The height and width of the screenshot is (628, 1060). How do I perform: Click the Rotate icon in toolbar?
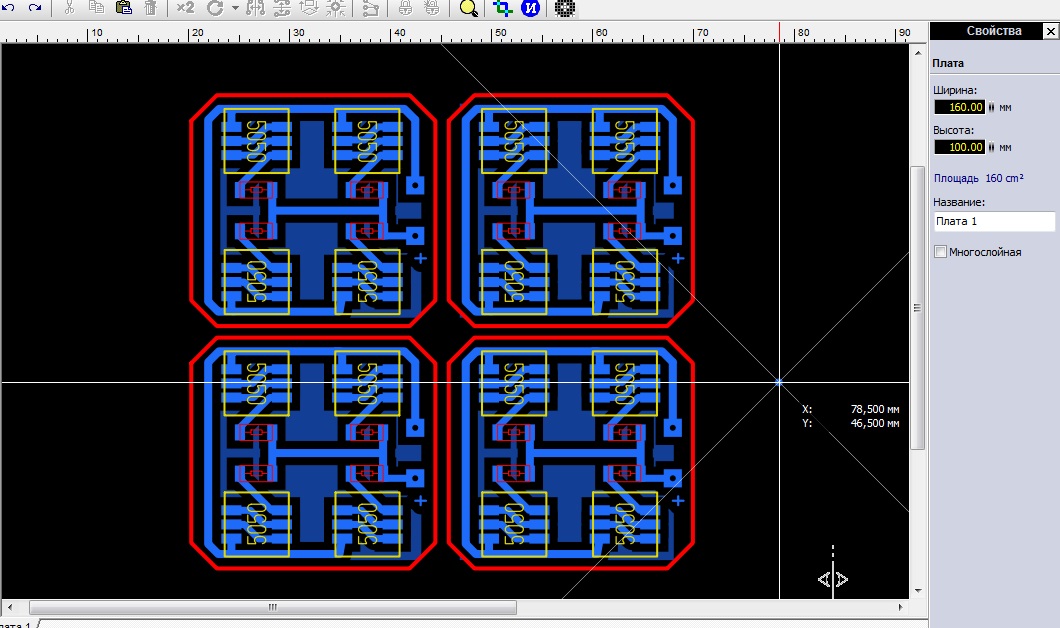215,7
